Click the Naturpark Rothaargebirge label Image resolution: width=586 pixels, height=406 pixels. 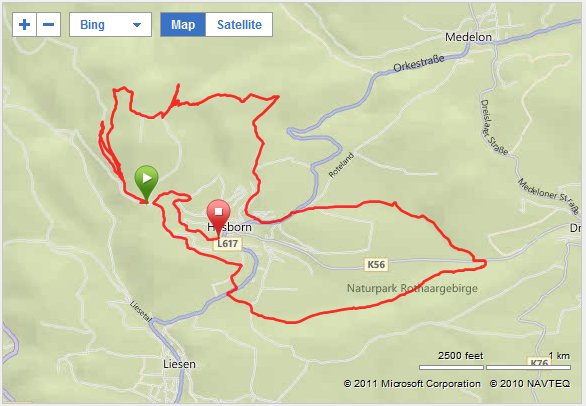pos(412,289)
